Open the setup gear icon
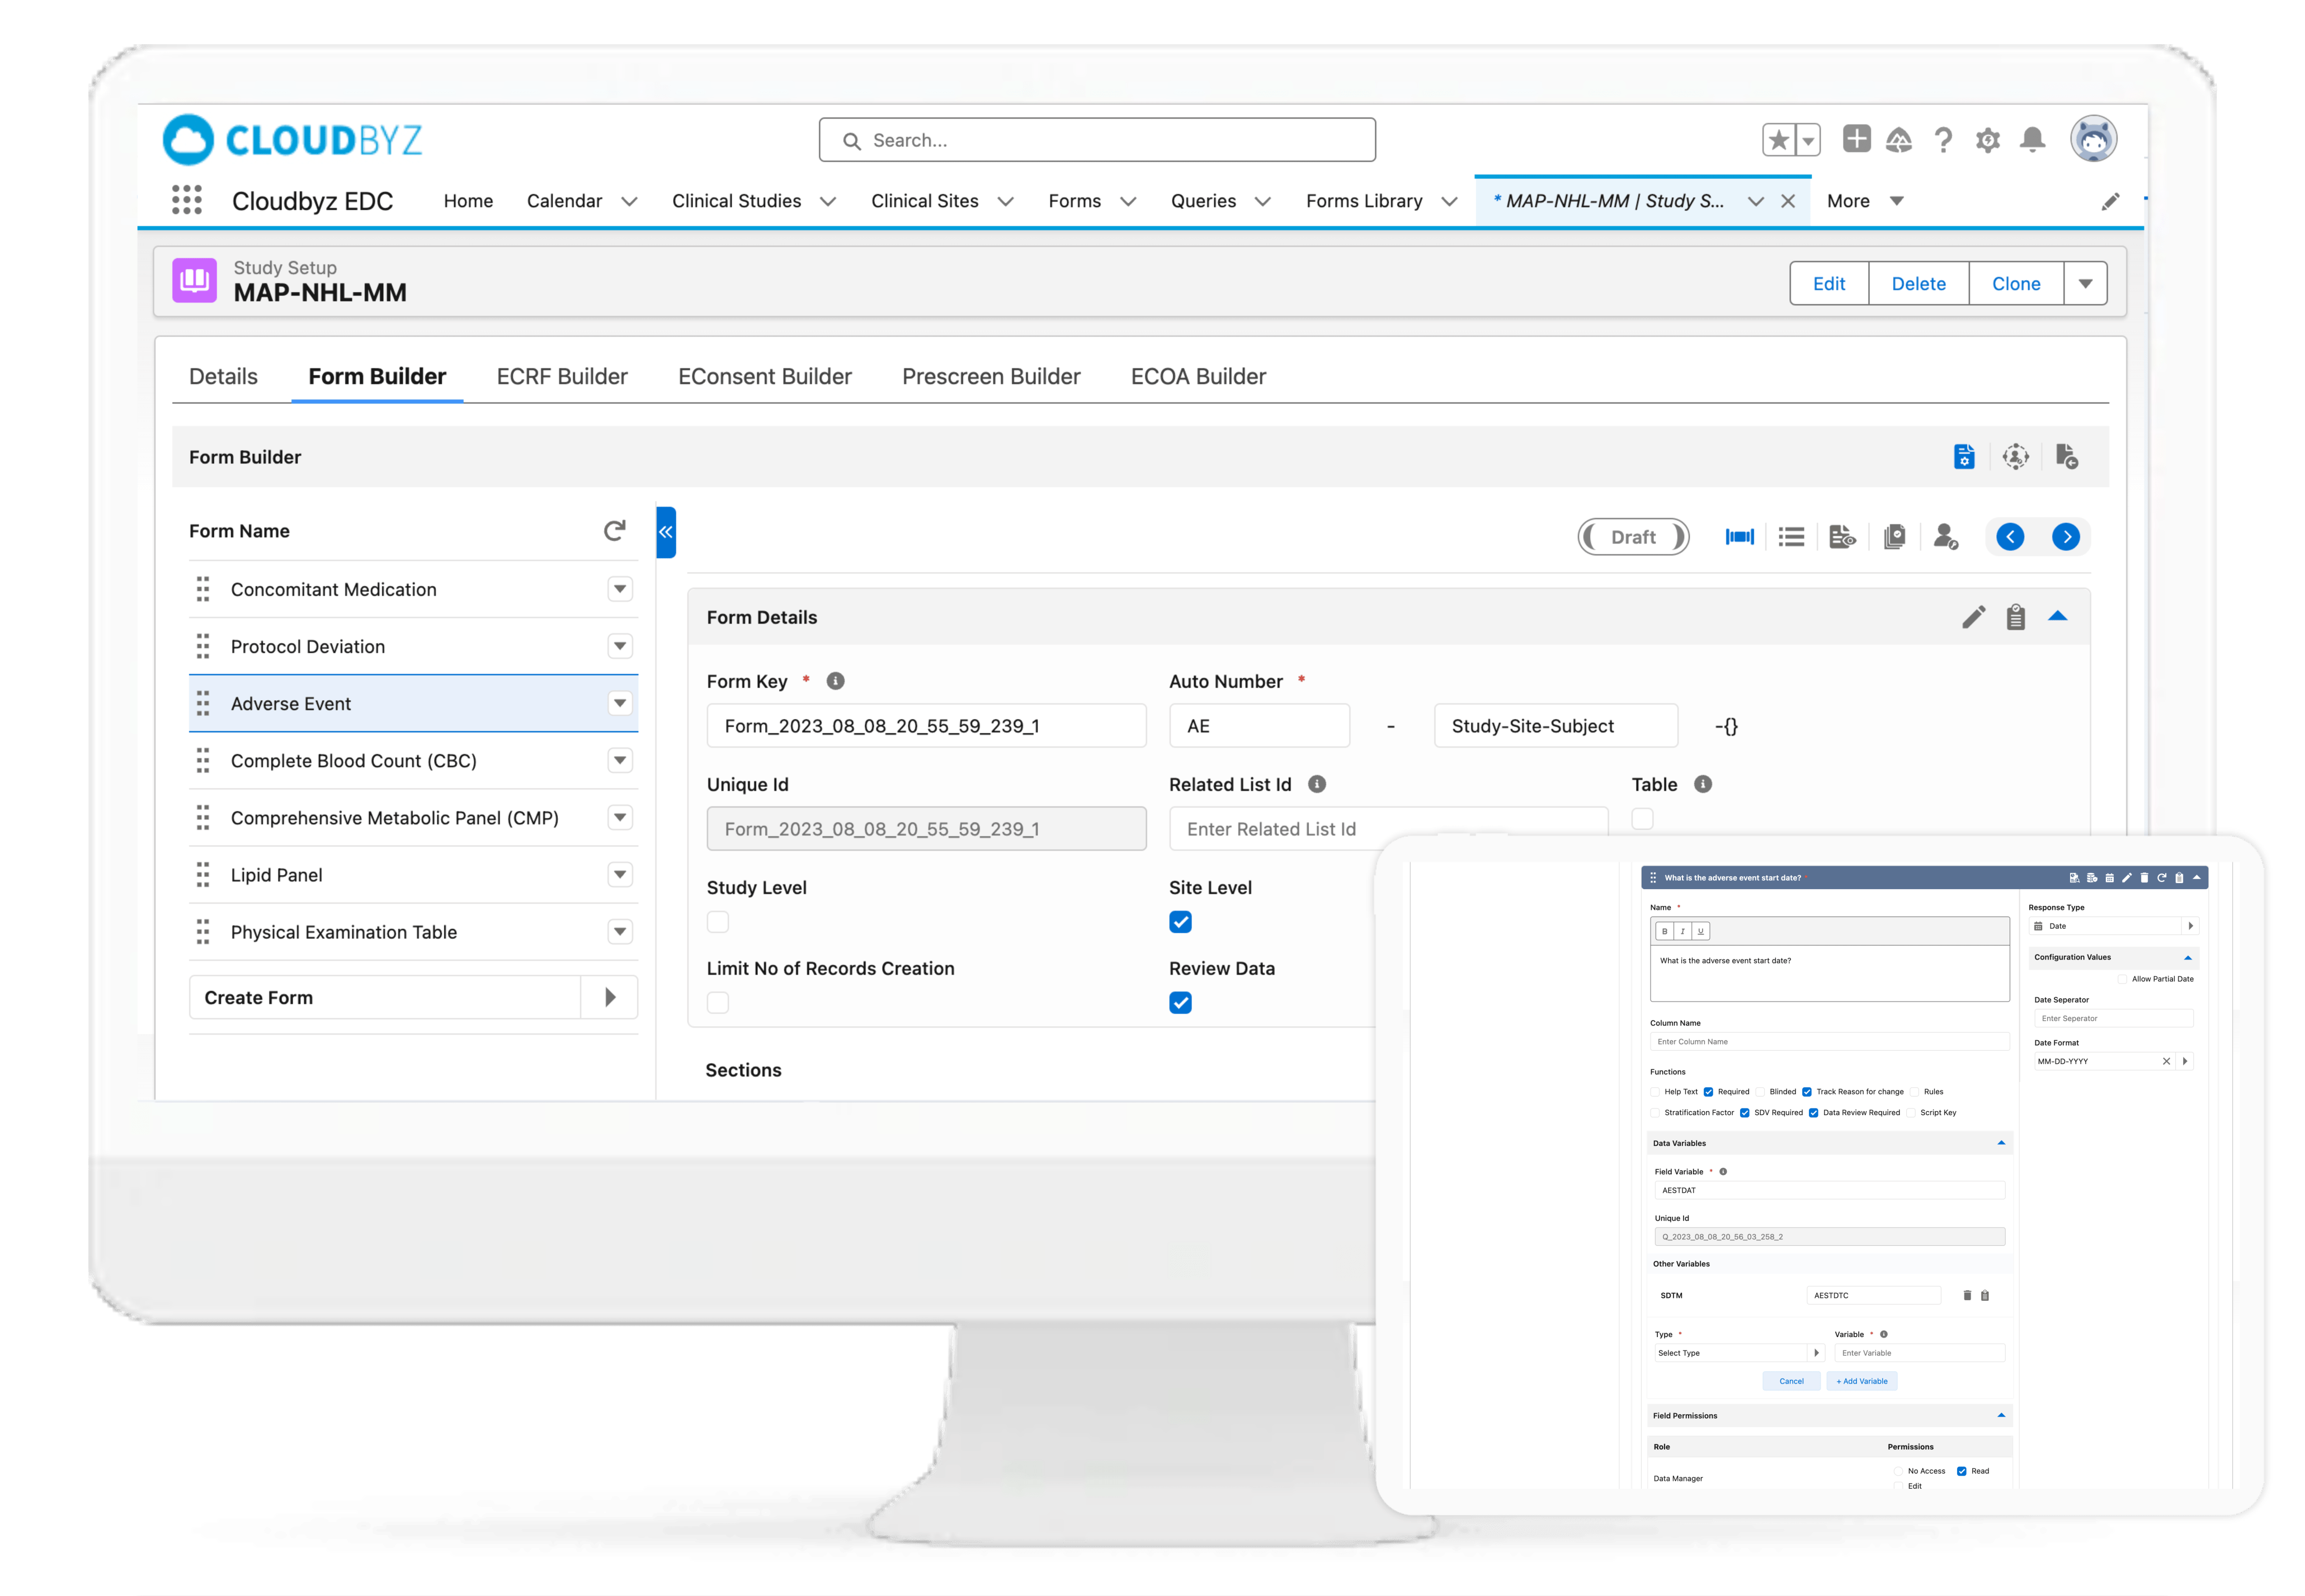The height and width of the screenshot is (1596, 2305). [1987, 140]
